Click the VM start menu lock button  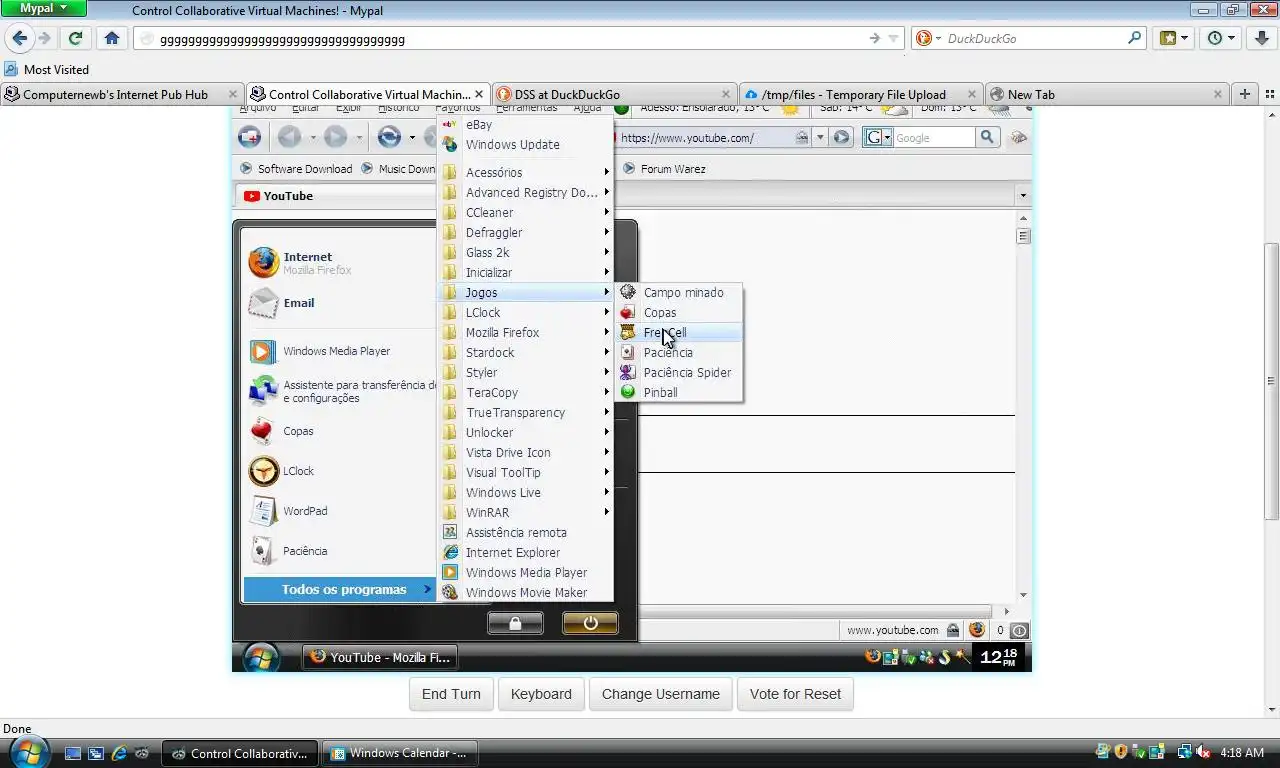(x=515, y=623)
